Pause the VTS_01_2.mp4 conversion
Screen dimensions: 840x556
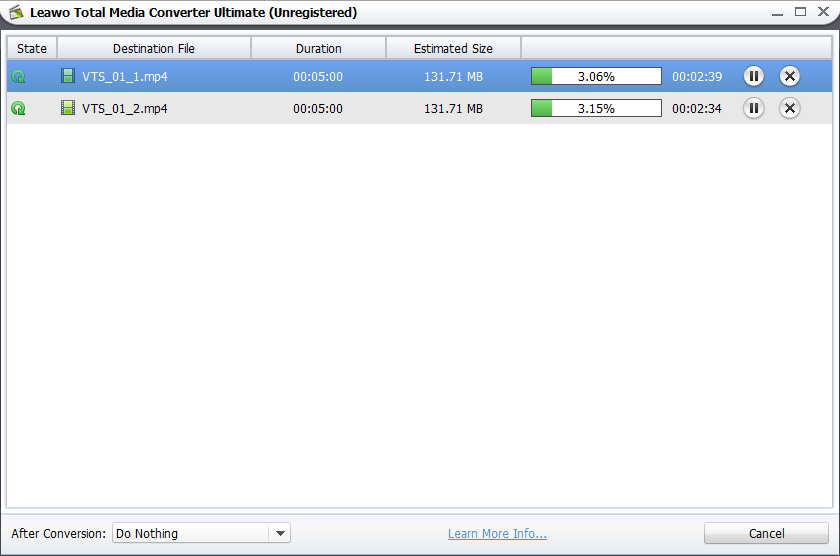(753, 108)
